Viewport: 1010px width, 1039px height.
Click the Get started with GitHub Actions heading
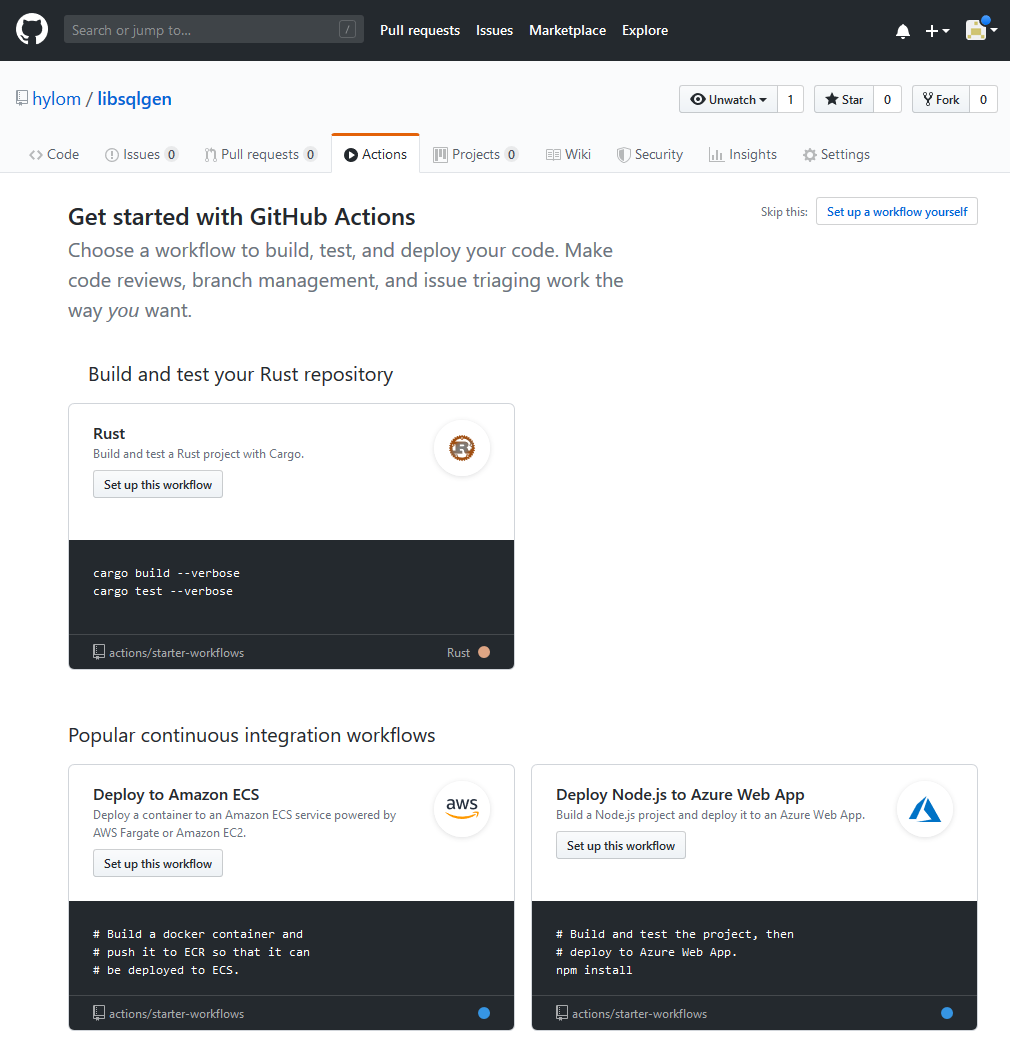[242, 217]
